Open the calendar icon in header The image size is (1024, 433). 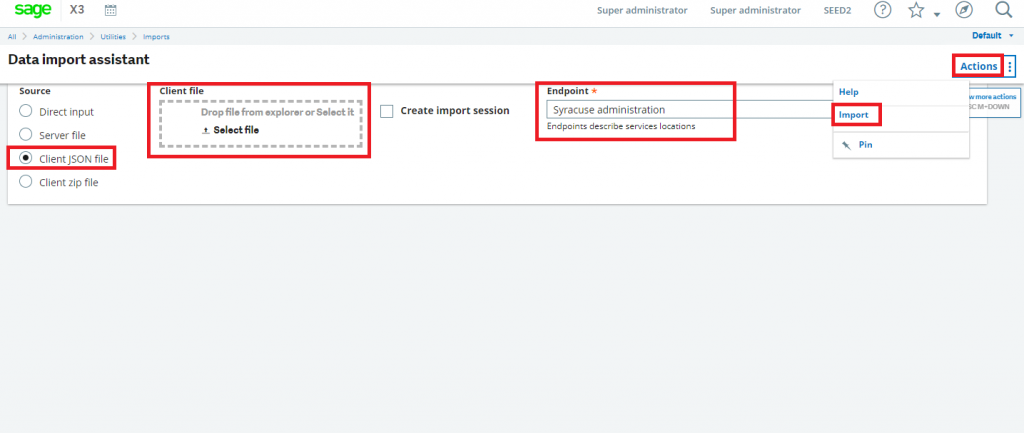pos(110,10)
